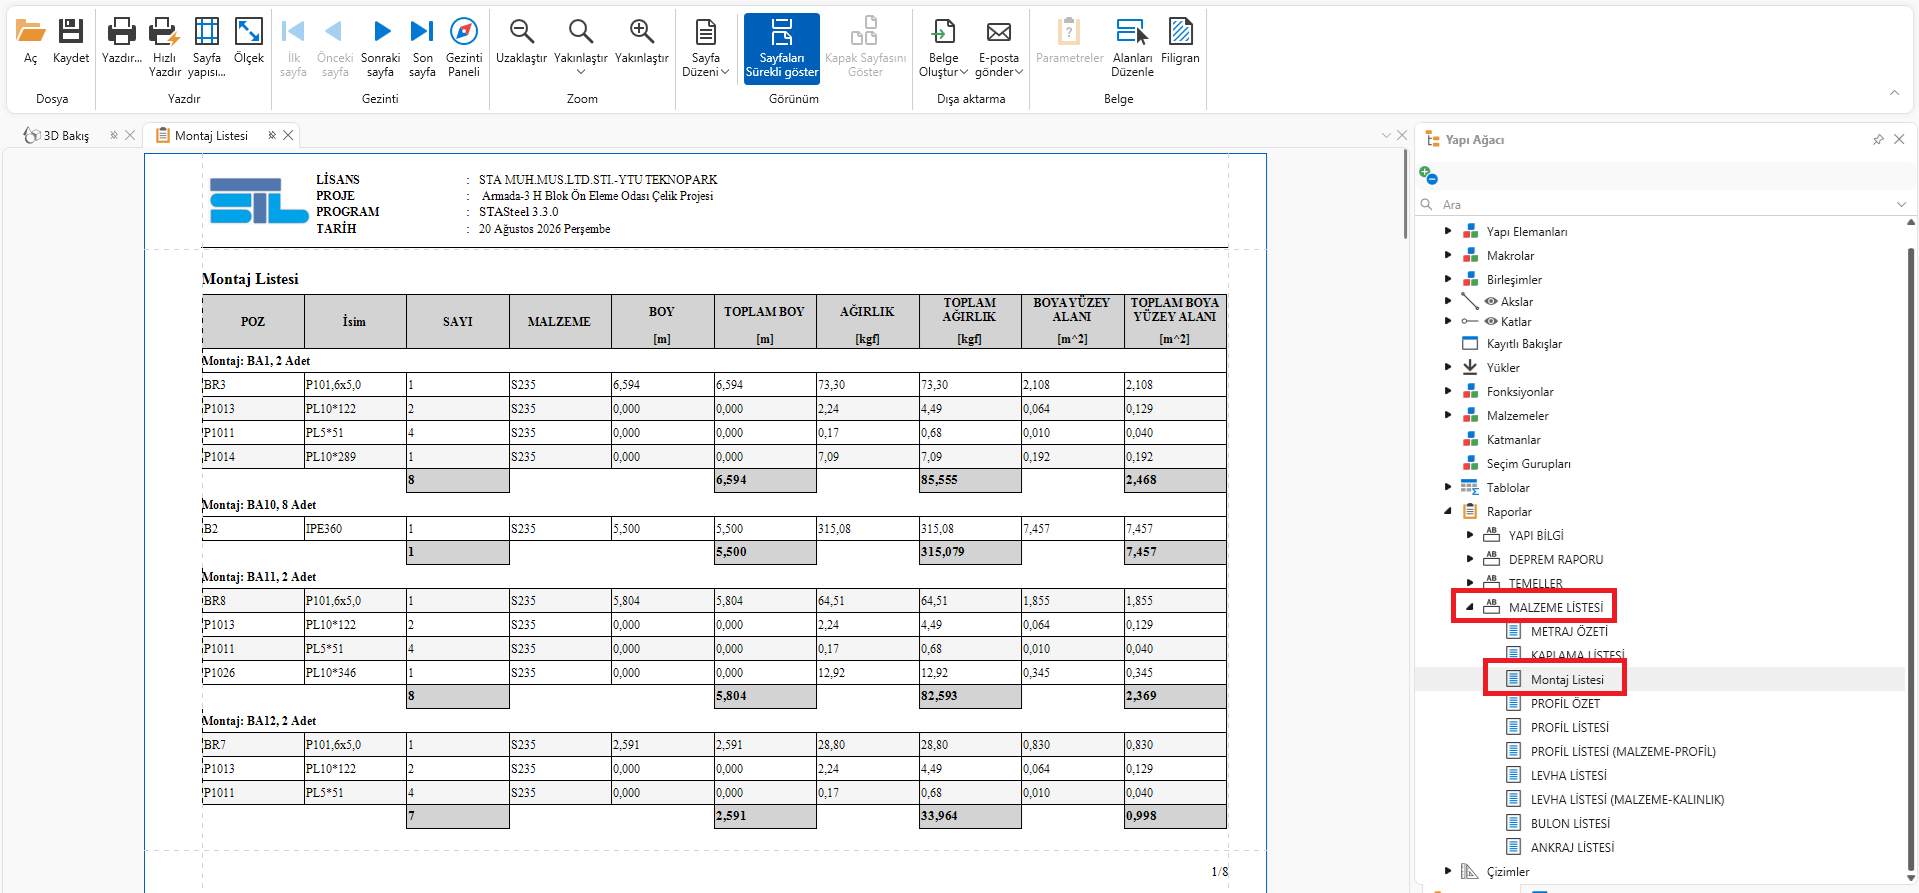Pin the Montaj Listesi tab
The width and height of the screenshot is (1919, 893).
coord(272,135)
